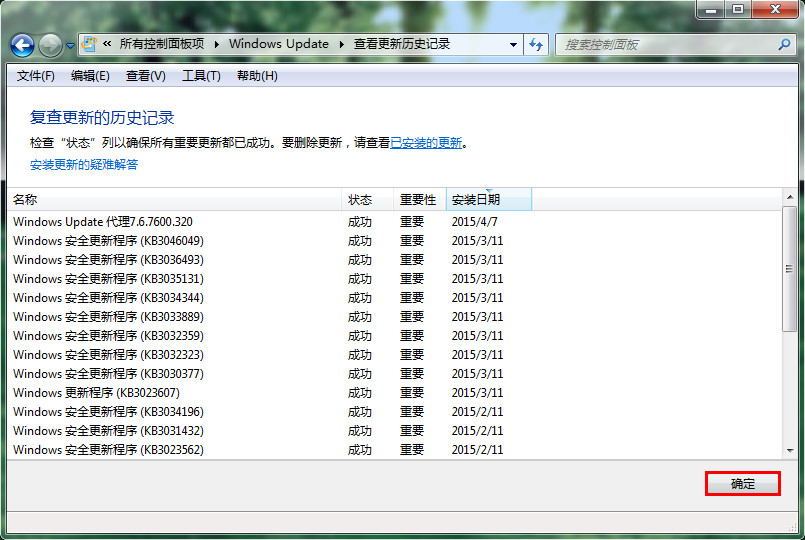The width and height of the screenshot is (805, 540).
Task: Open 安装更新的疑难解答 link
Action: (x=84, y=165)
